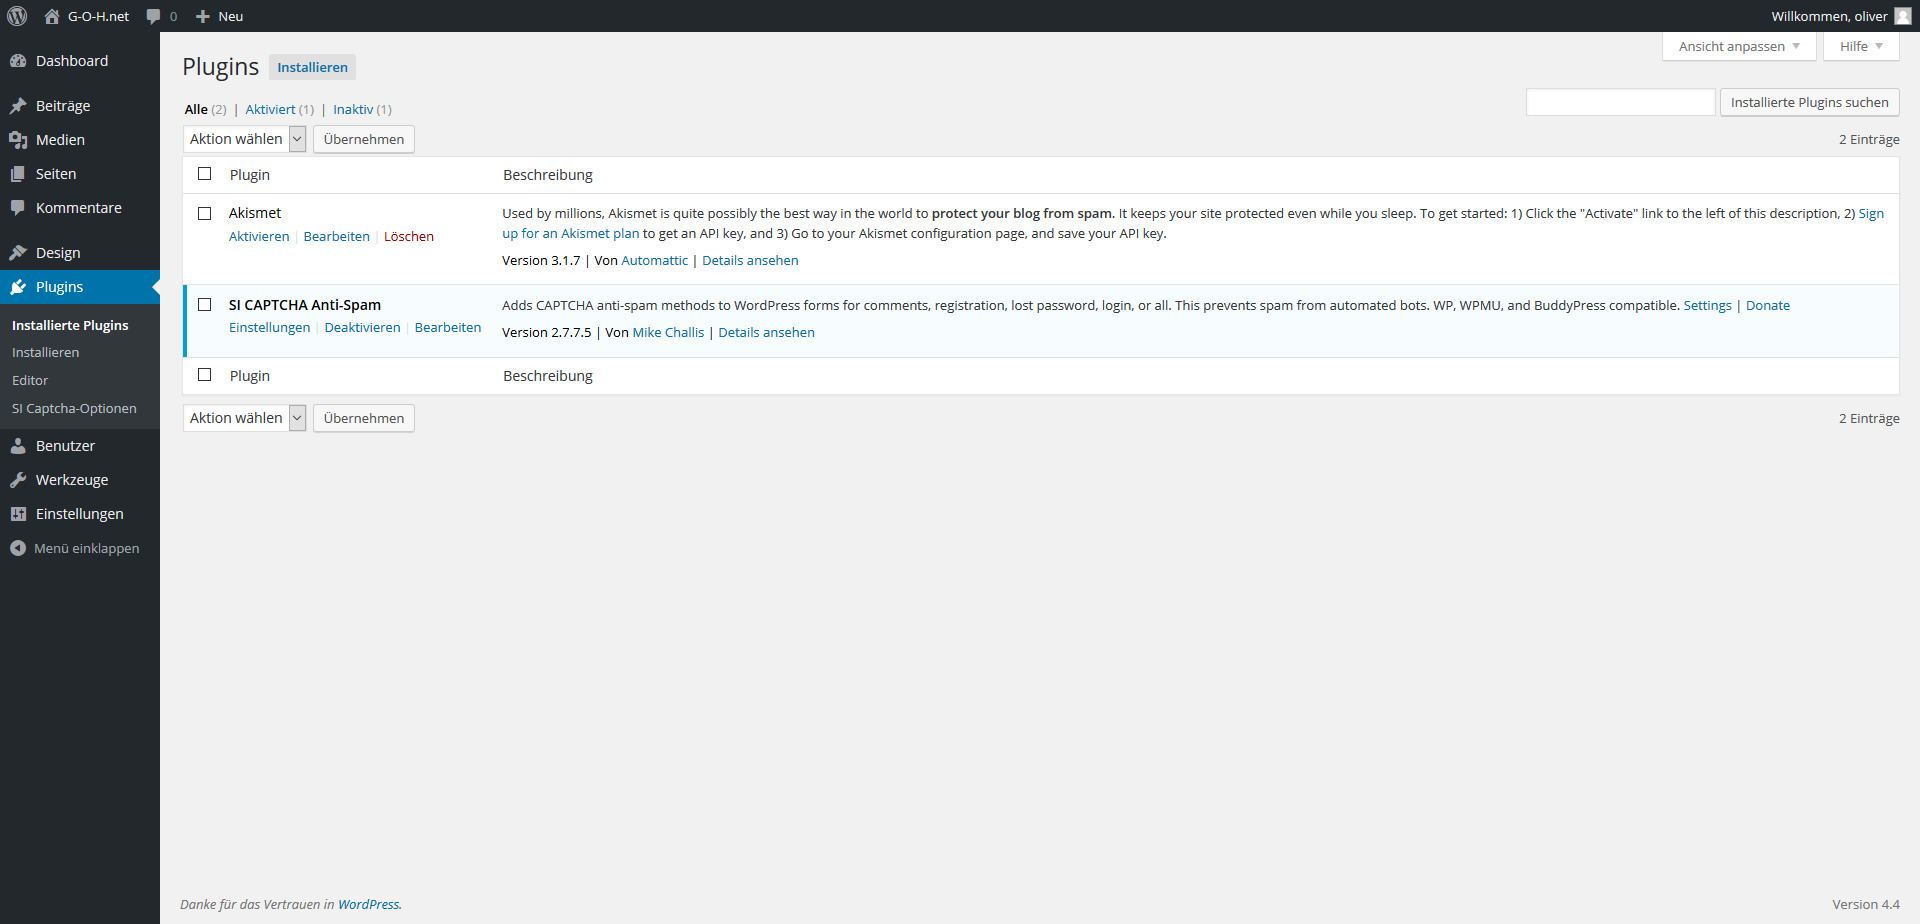Open Installieren submenu under Plugins
This screenshot has width=1920, height=924.
pos(46,353)
